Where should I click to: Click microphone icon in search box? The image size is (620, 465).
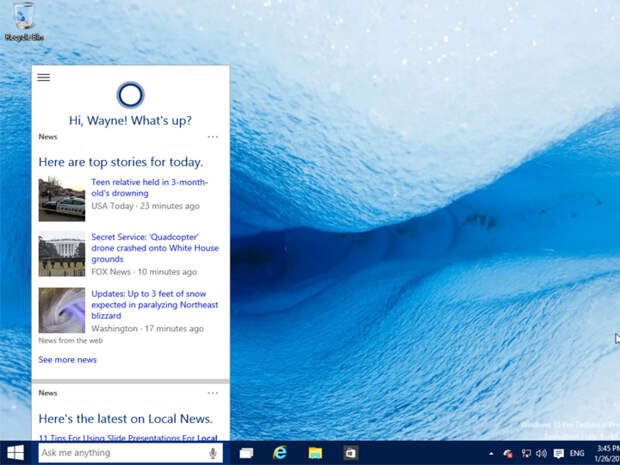(213, 453)
